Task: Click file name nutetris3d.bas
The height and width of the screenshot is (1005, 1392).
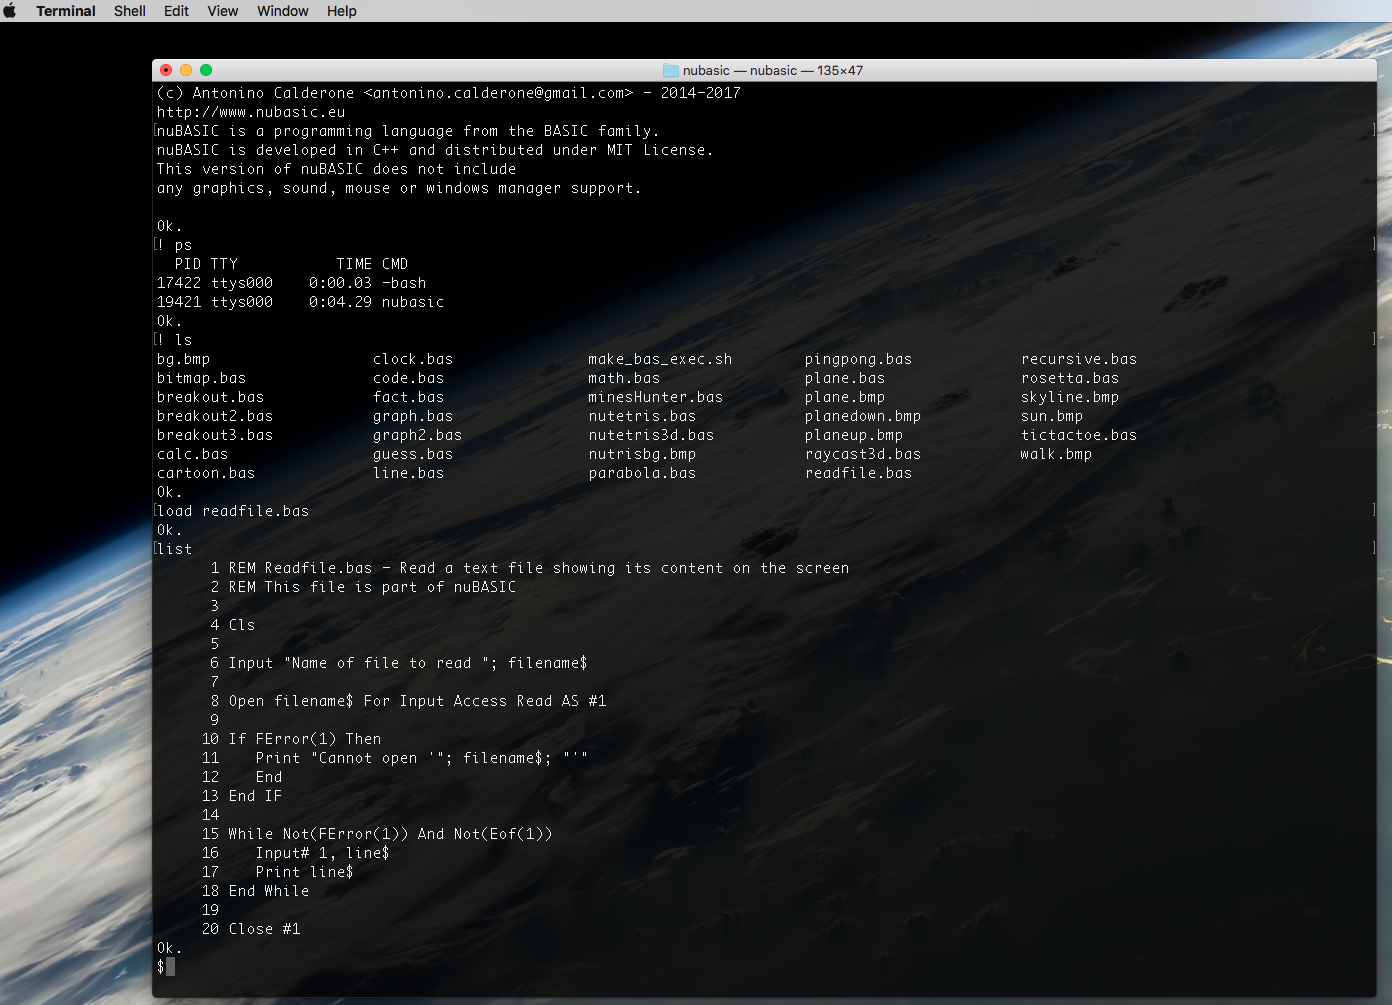Action: (x=652, y=435)
